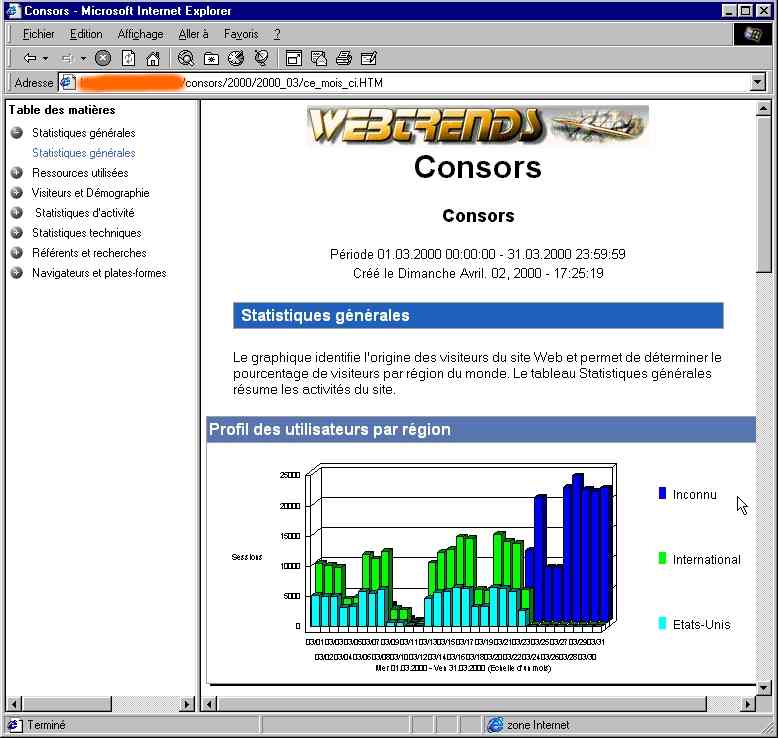This screenshot has width=778, height=738.
Task: Print the page with the printer icon
Action: click(x=343, y=59)
